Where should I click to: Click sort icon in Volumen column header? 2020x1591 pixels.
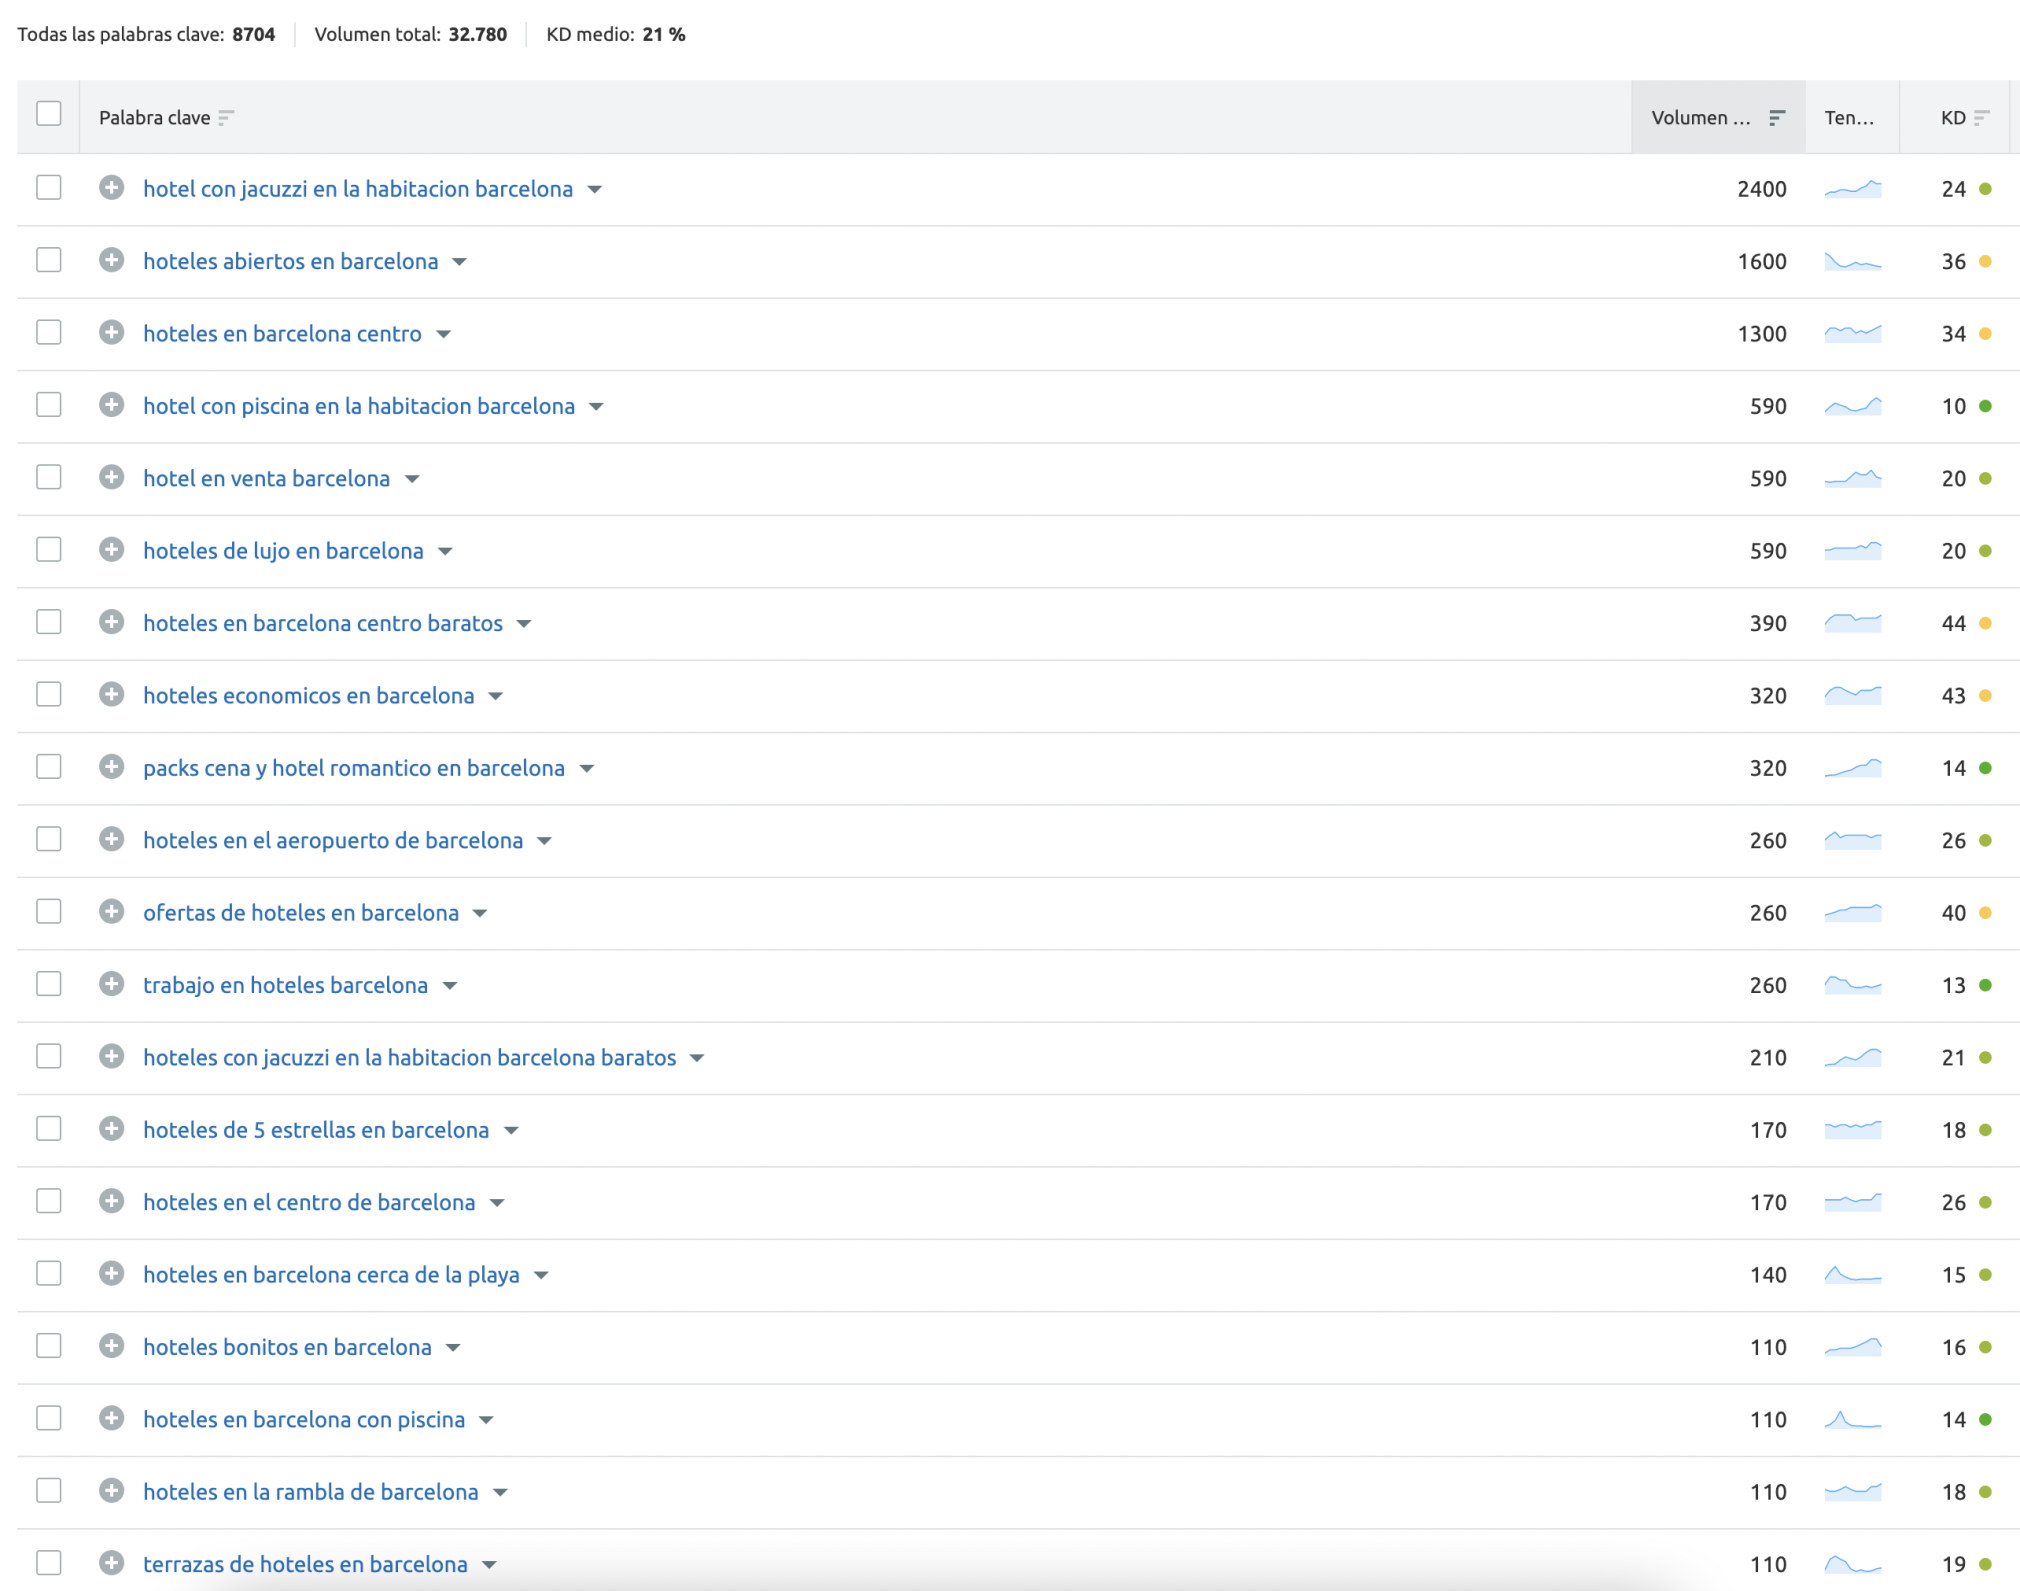(1776, 118)
